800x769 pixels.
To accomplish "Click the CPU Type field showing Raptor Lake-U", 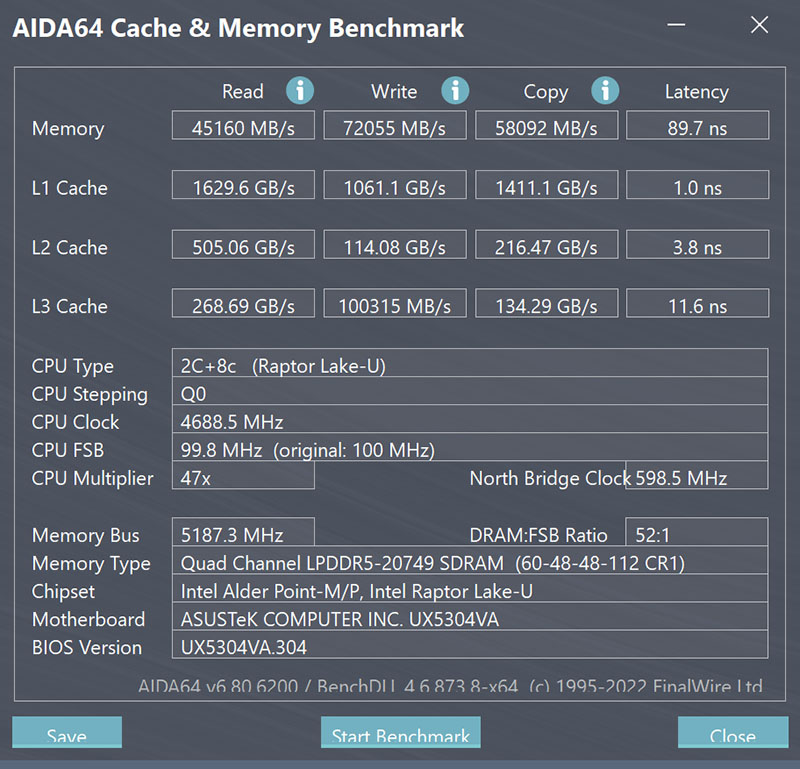I will pyautogui.click(x=470, y=363).
